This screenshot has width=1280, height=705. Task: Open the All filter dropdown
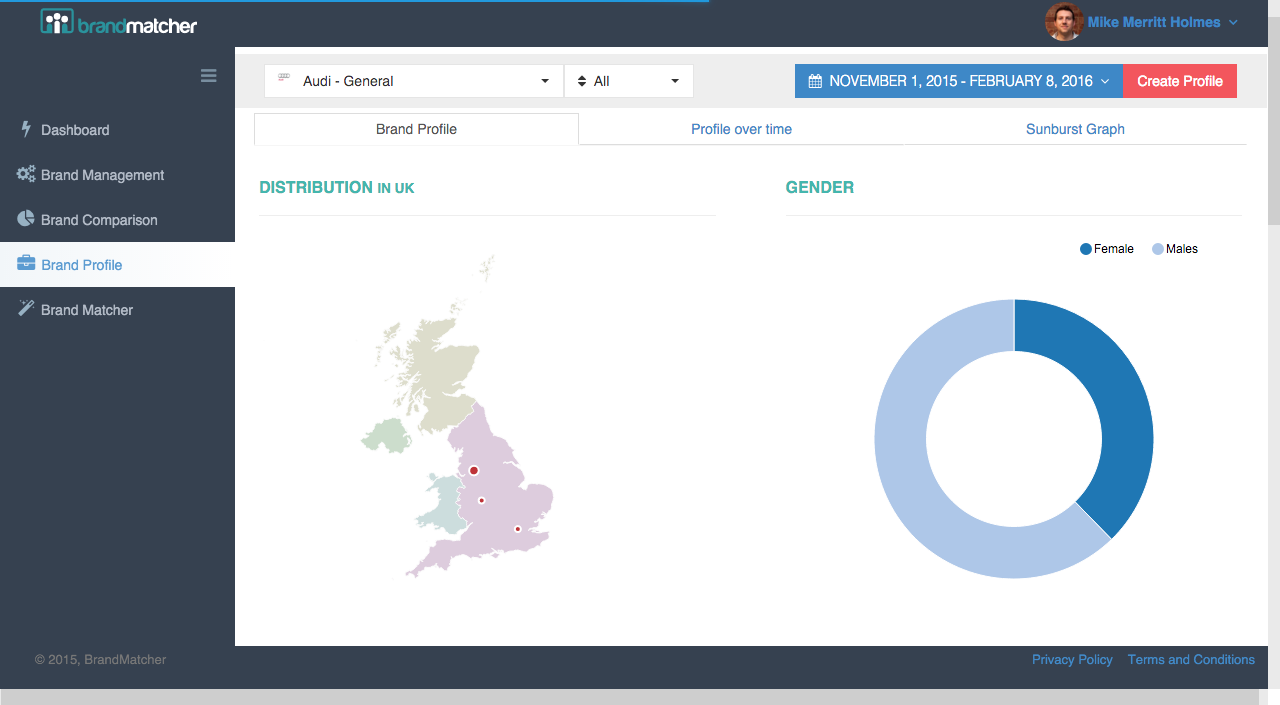point(629,81)
